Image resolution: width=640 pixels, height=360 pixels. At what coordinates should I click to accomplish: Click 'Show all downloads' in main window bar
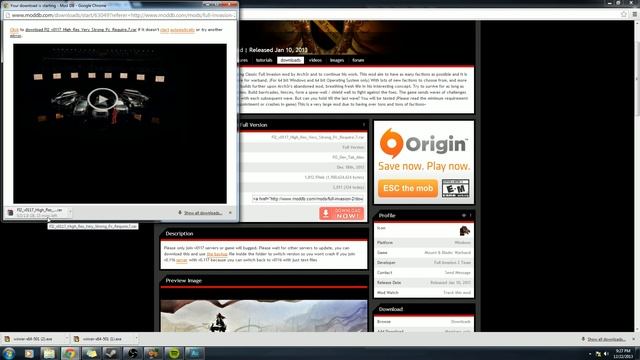tap(606, 339)
